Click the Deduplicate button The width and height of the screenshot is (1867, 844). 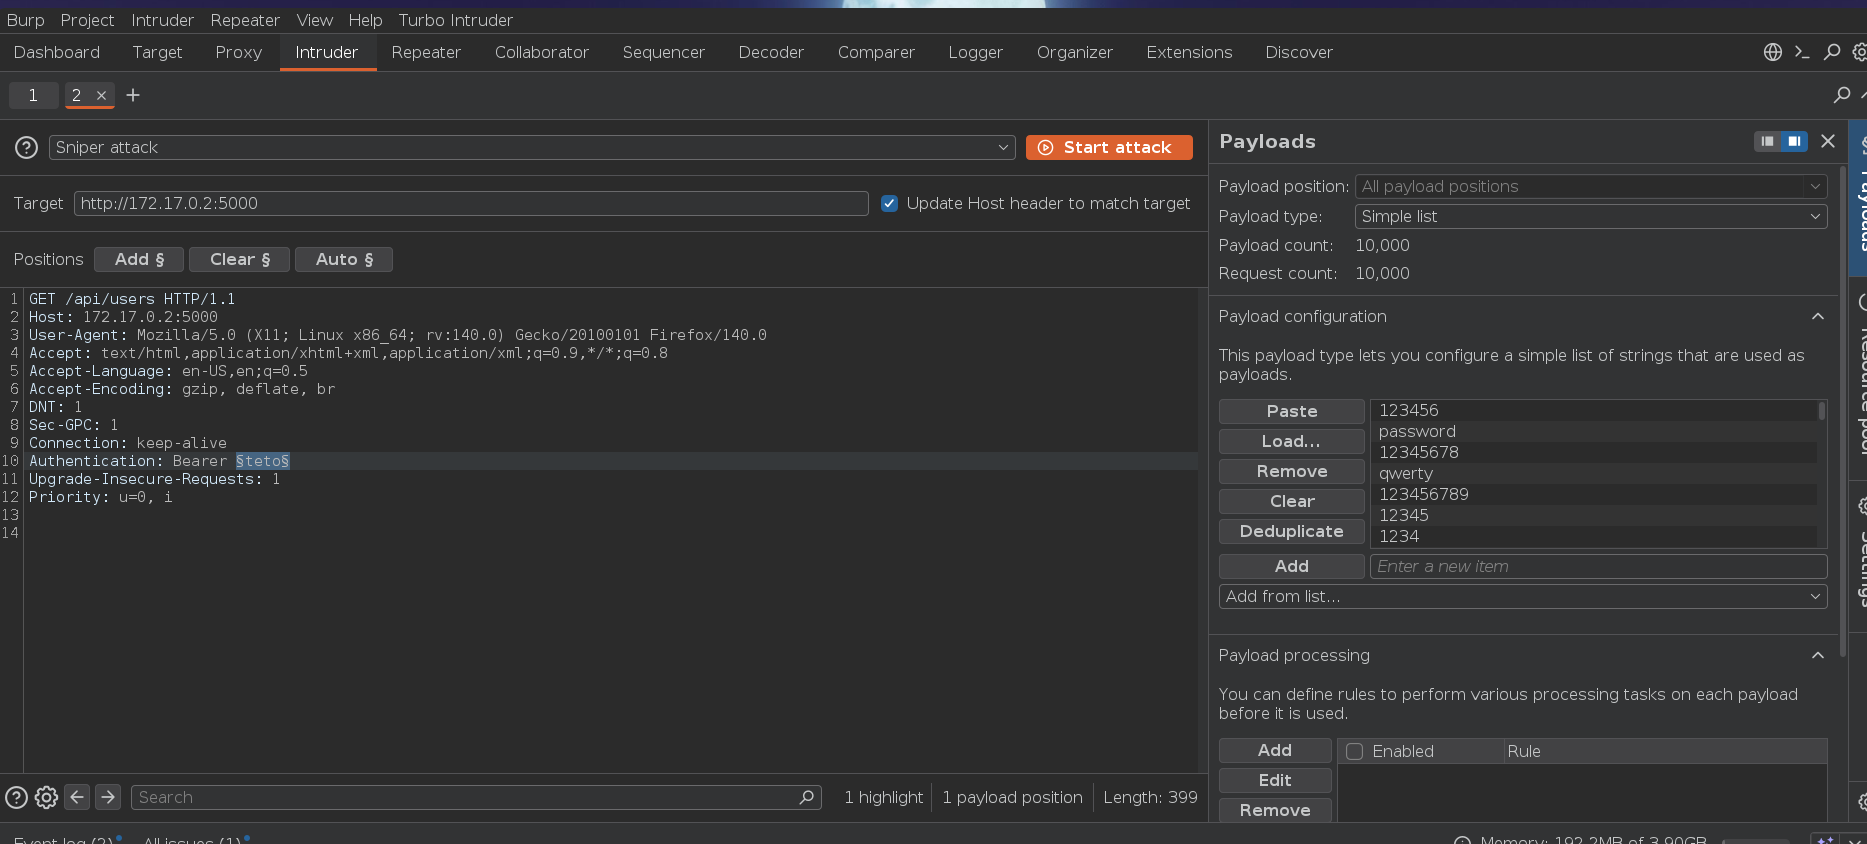(1292, 531)
